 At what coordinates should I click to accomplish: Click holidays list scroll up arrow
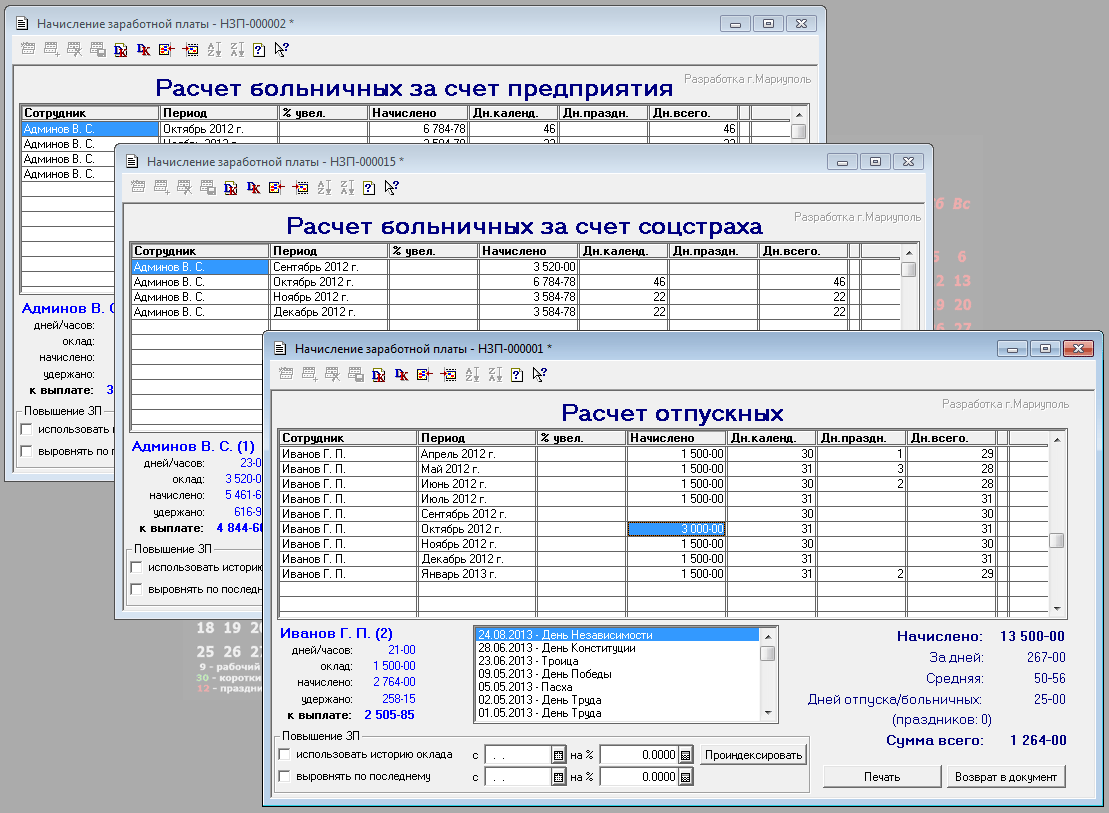coord(768,636)
